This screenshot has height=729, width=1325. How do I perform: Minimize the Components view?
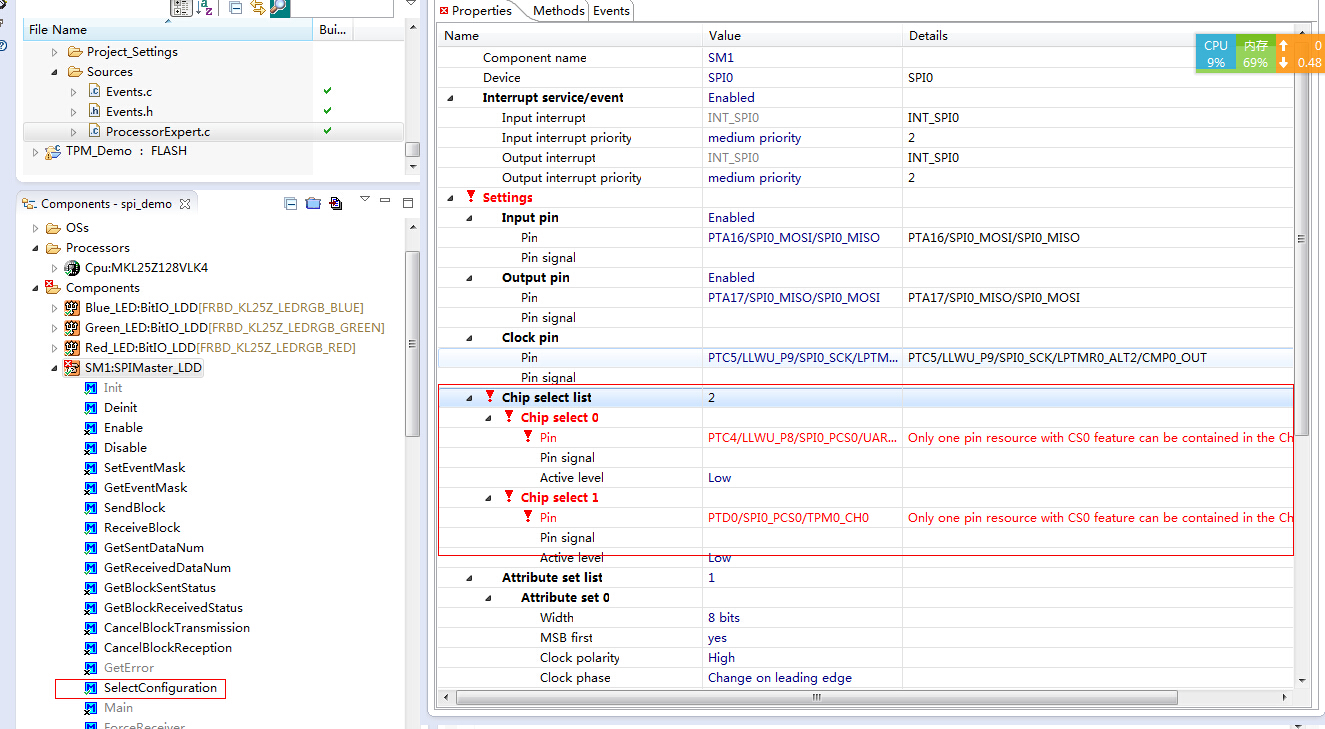pyautogui.click(x=386, y=201)
